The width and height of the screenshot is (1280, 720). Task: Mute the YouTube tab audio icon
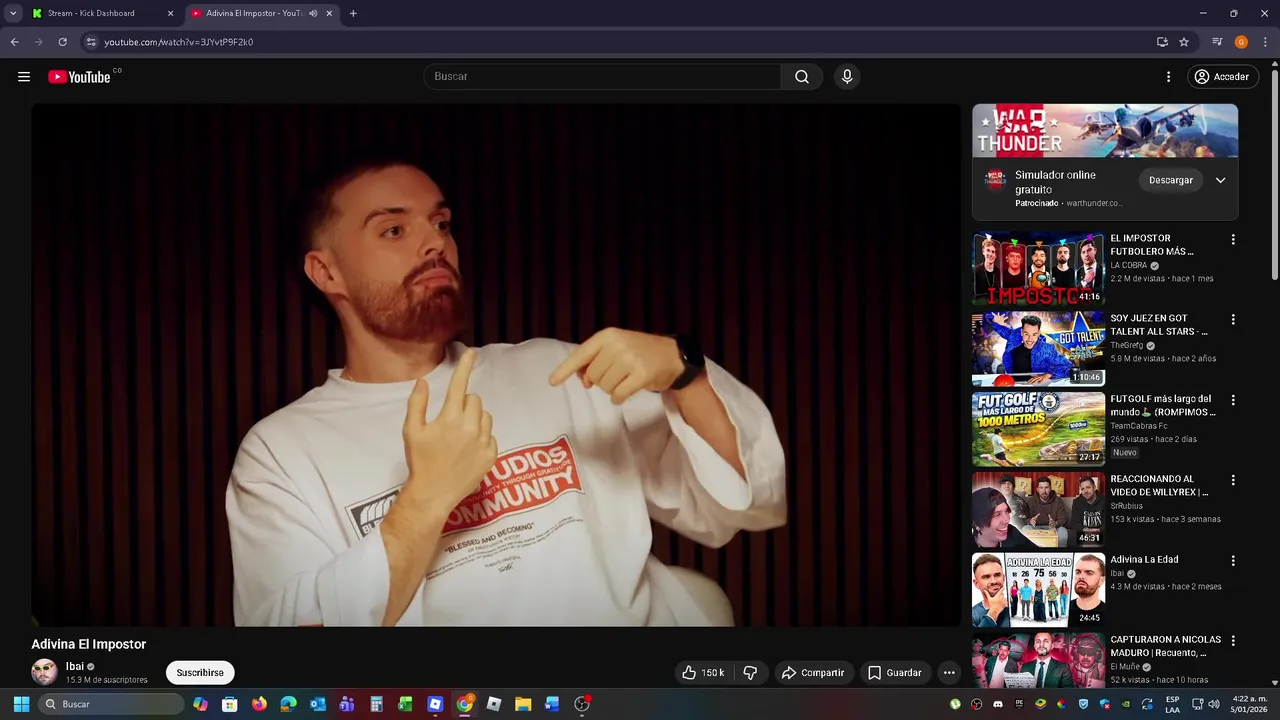313,13
